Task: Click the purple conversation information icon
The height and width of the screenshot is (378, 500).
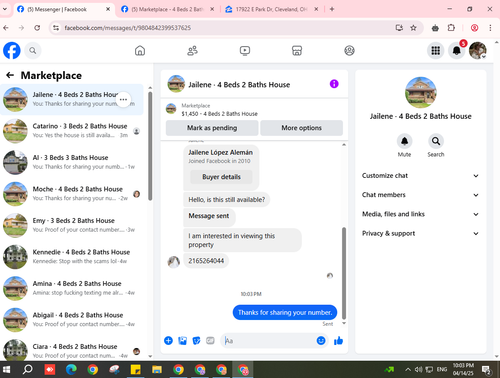Action: 334,84
